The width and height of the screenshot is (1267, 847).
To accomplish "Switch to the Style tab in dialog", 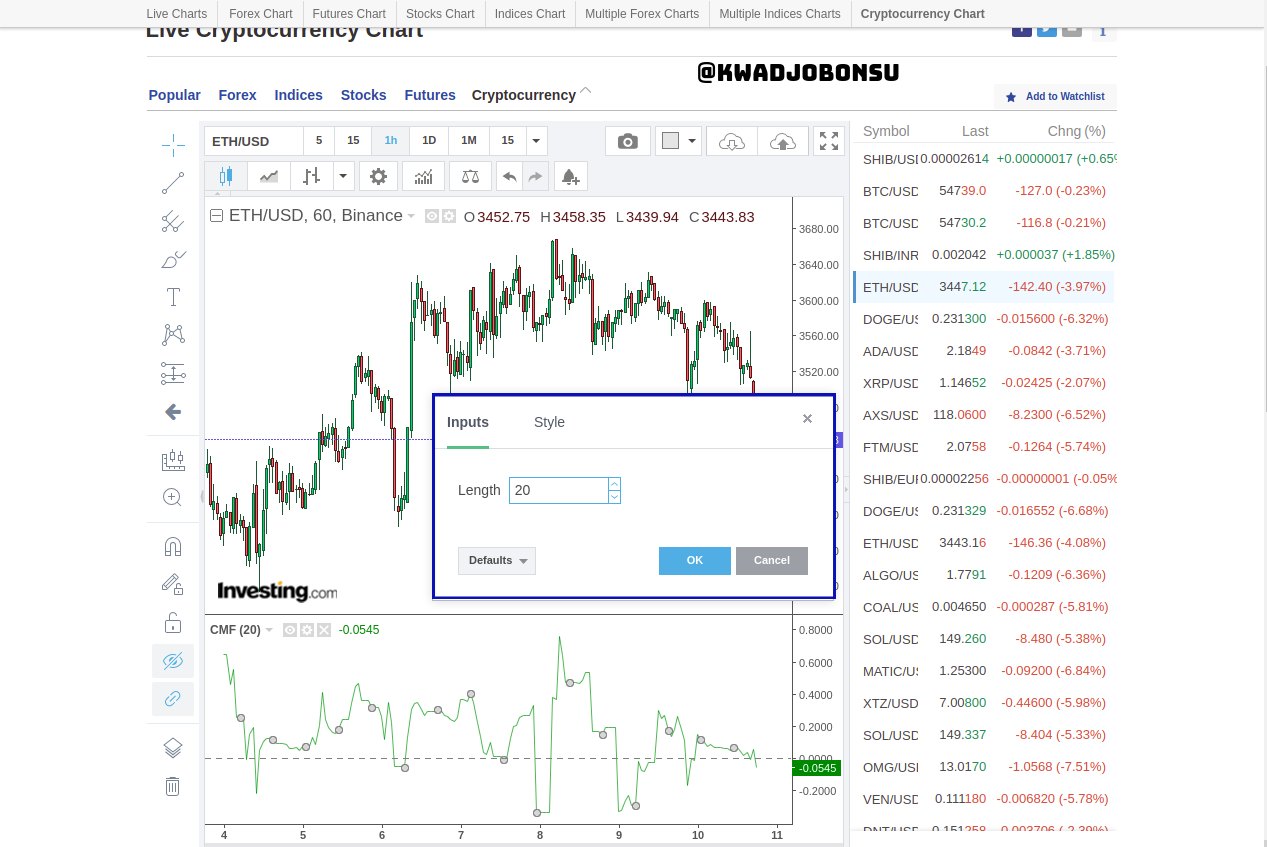I will (549, 422).
